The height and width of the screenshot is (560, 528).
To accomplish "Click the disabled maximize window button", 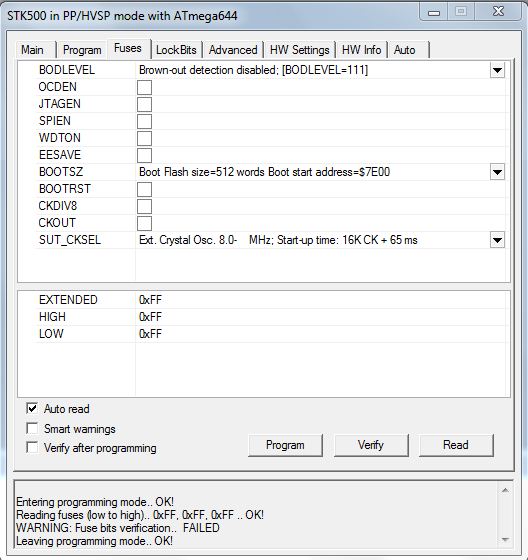I will [x=461, y=11].
